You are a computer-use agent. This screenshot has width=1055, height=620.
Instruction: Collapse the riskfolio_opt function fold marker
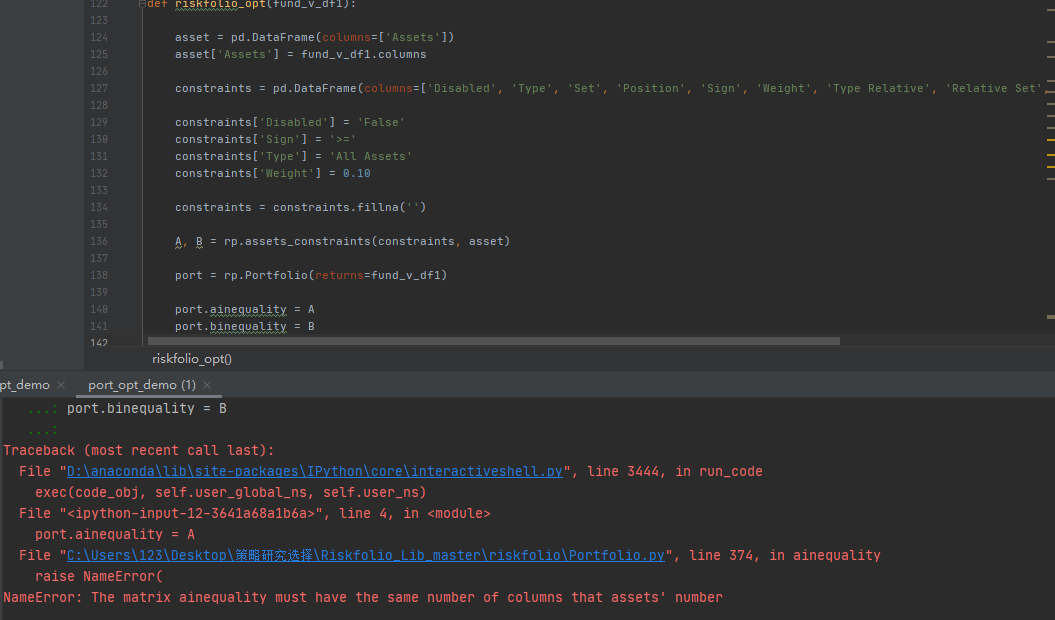click(142, 4)
